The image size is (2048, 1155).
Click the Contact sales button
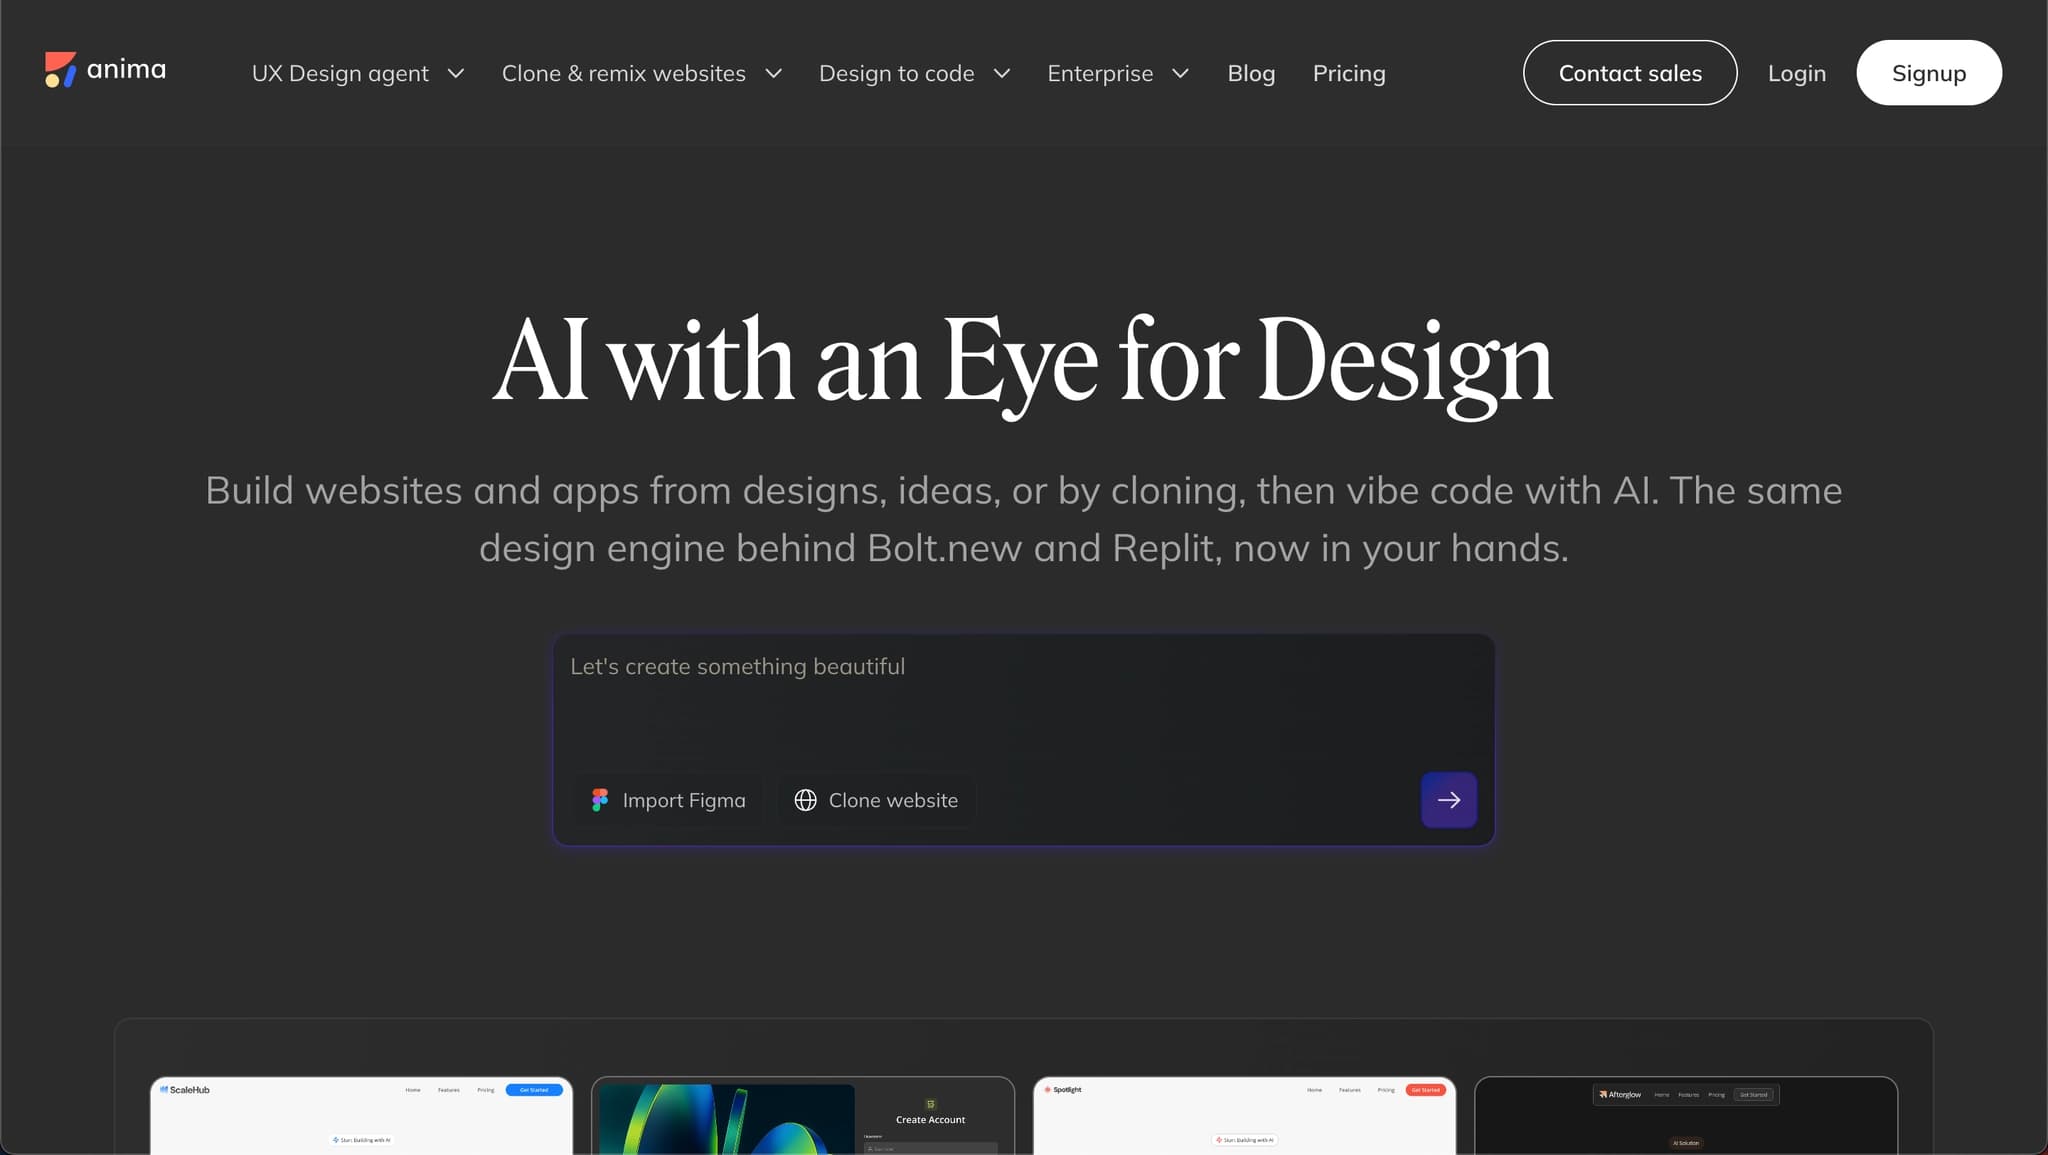click(1630, 73)
